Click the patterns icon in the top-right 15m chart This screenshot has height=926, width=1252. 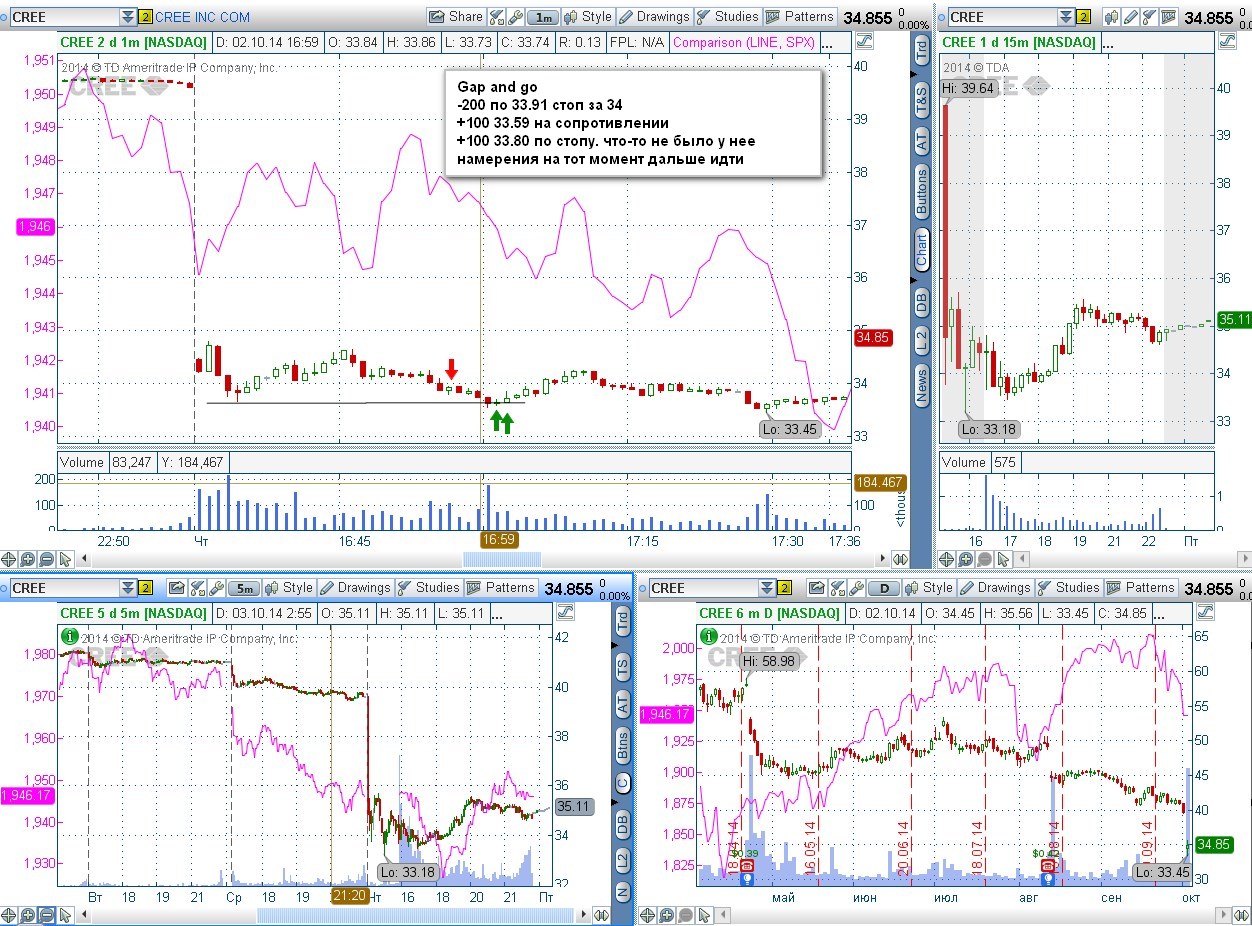click(x=1167, y=17)
